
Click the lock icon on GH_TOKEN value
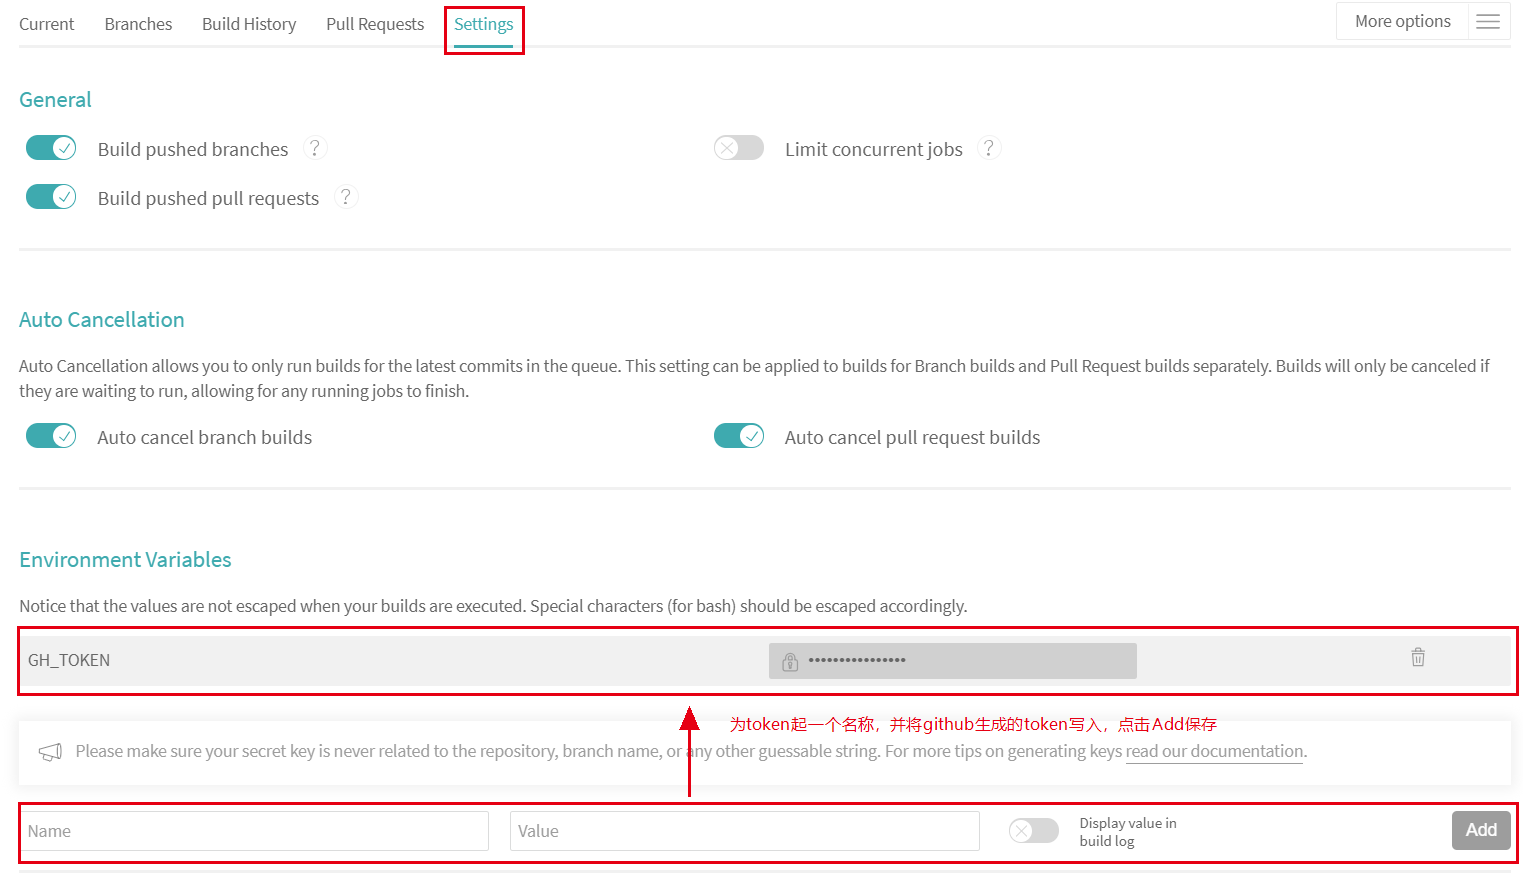click(790, 661)
